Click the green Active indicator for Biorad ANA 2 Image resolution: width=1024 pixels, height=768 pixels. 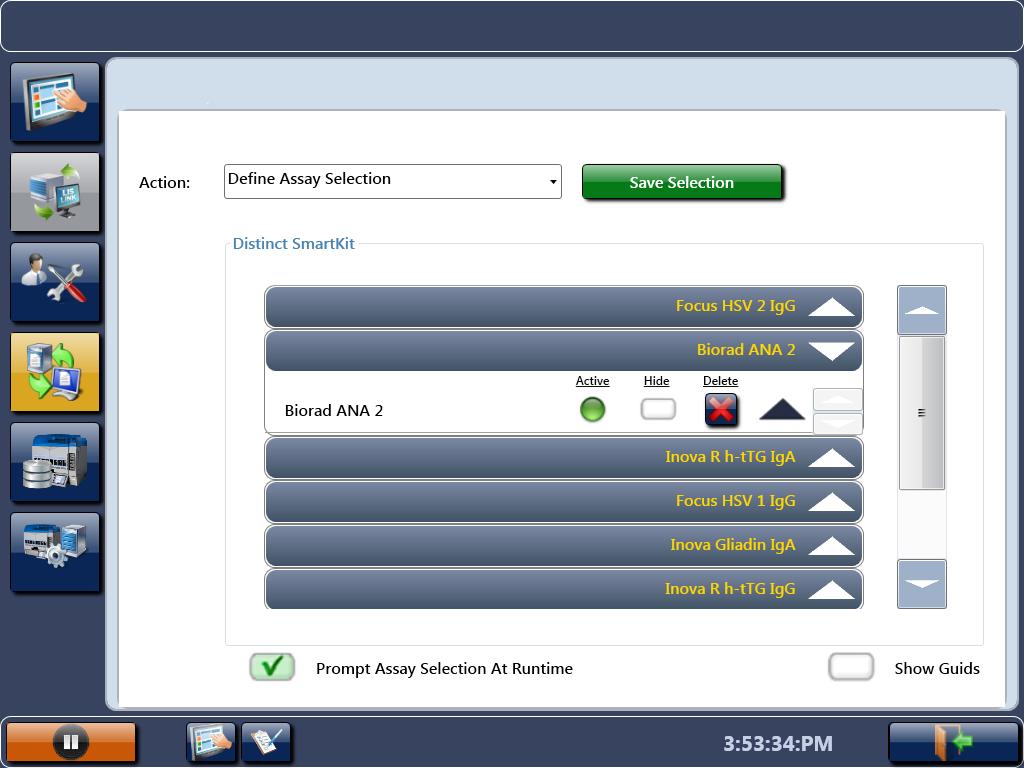(x=592, y=409)
